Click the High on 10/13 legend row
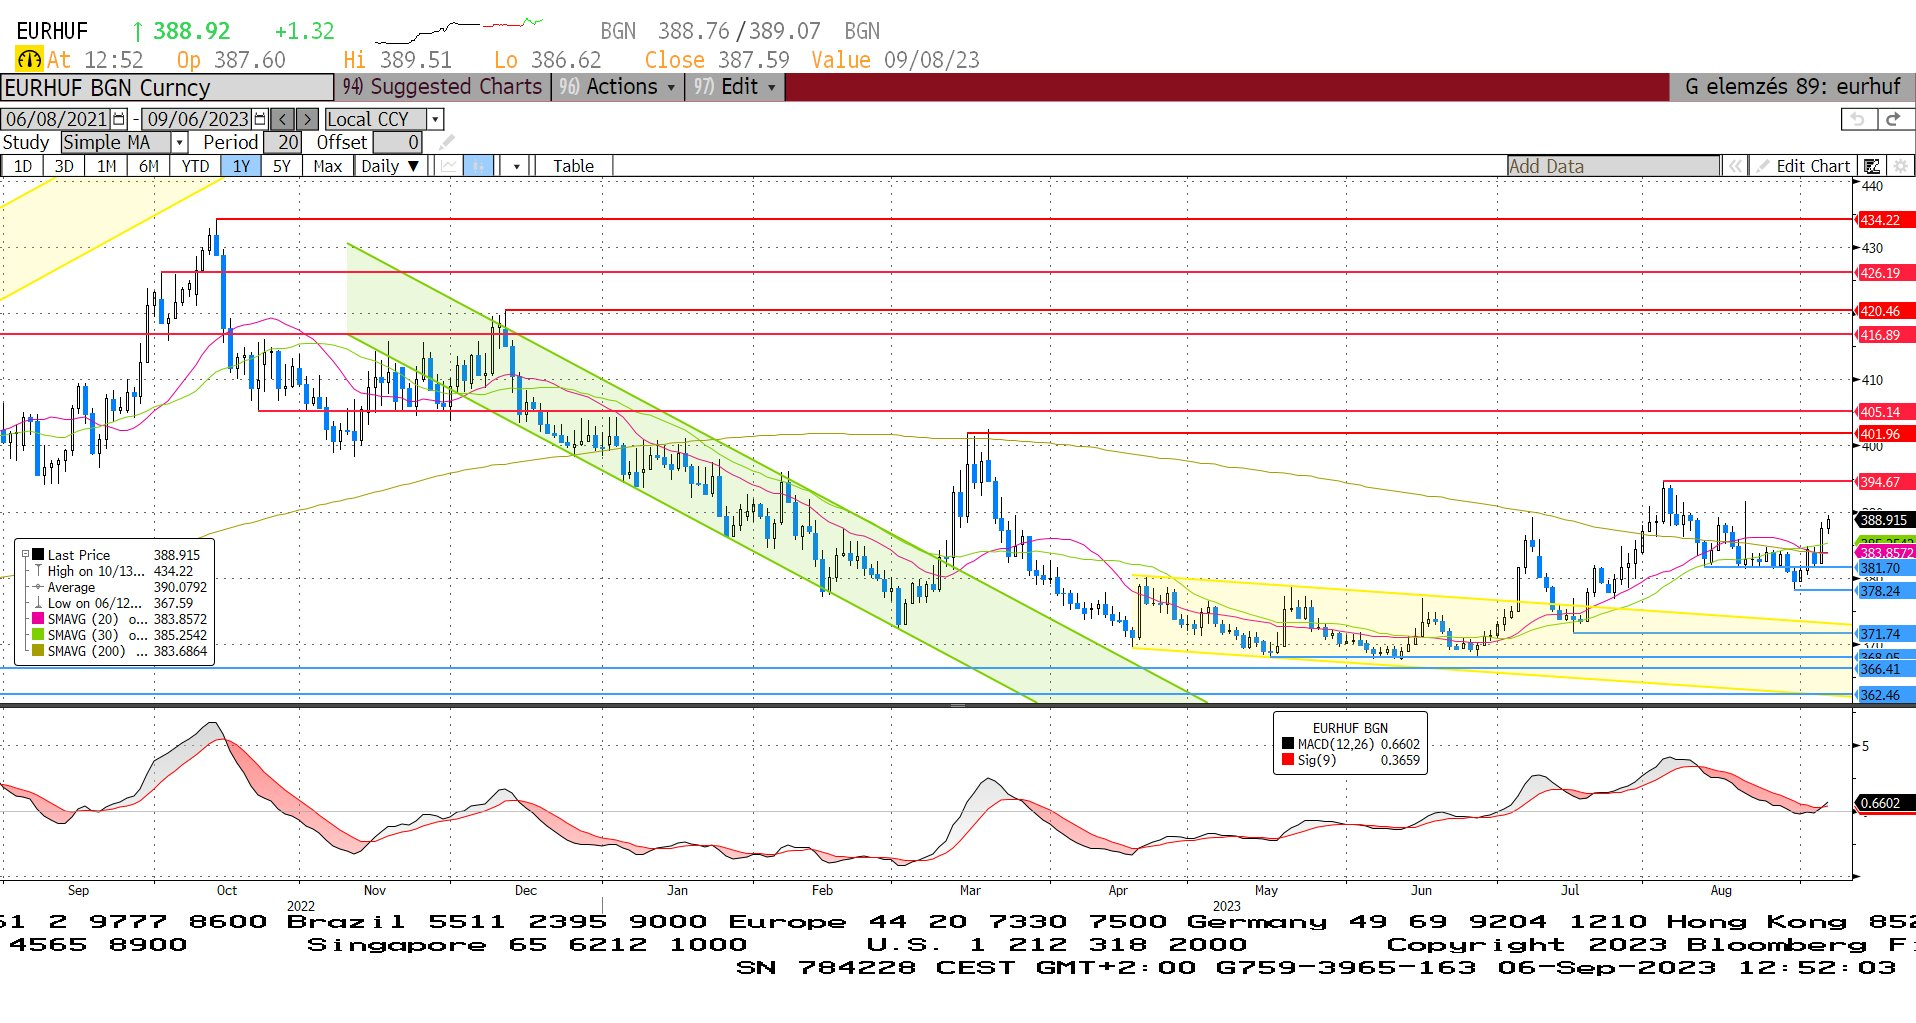Viewport: 1916px width, 1023px height. click(115, 571)
